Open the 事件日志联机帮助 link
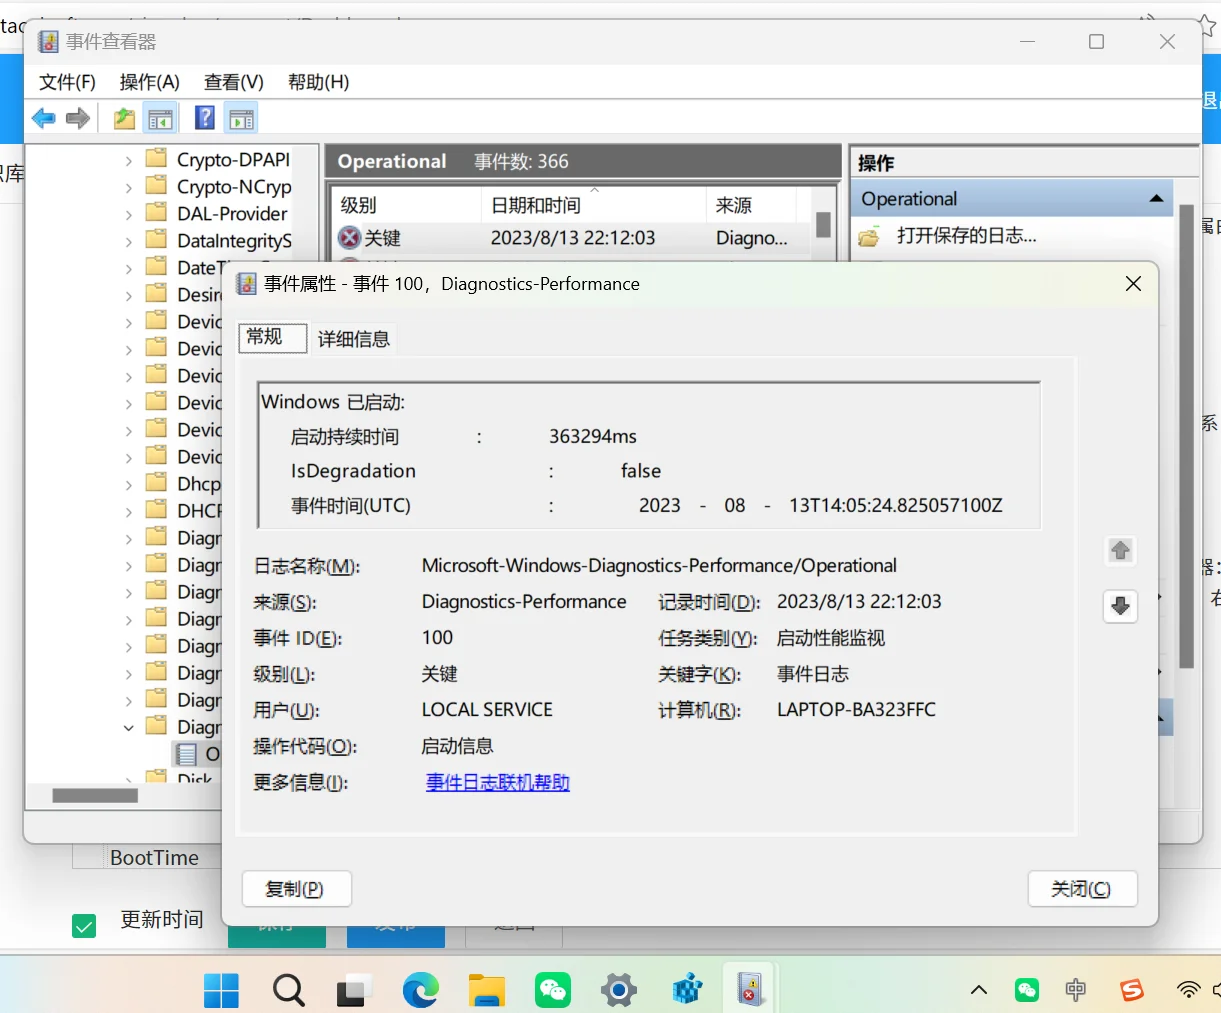The image size is (1221, 1013). pyautogui.click(x=498, y=783)
